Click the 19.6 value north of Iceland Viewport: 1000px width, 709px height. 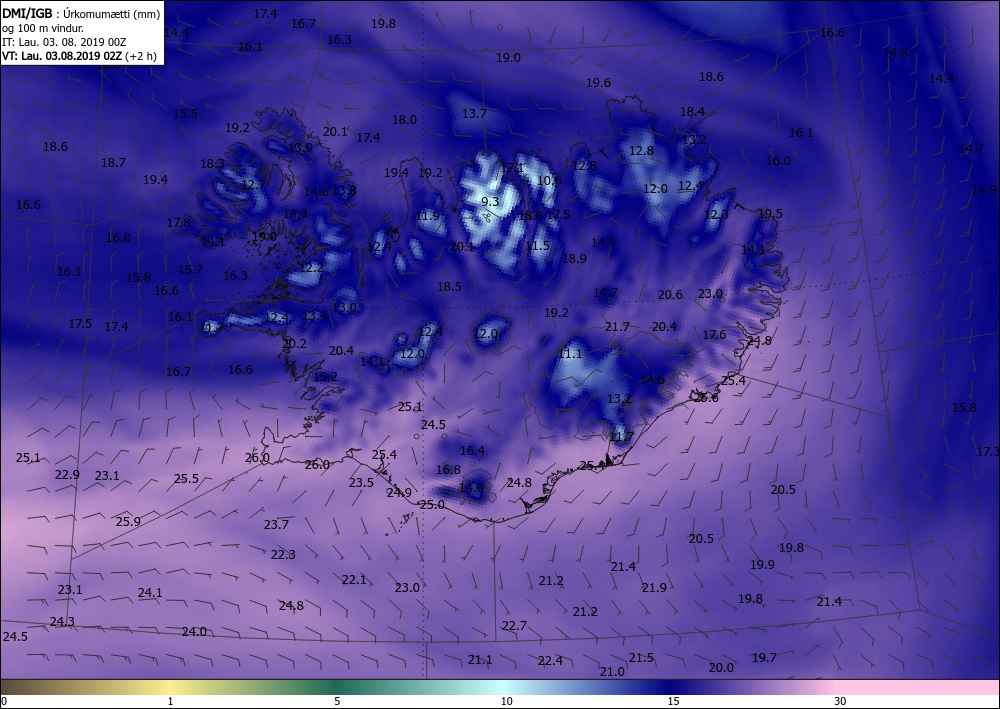click(598, 83)
